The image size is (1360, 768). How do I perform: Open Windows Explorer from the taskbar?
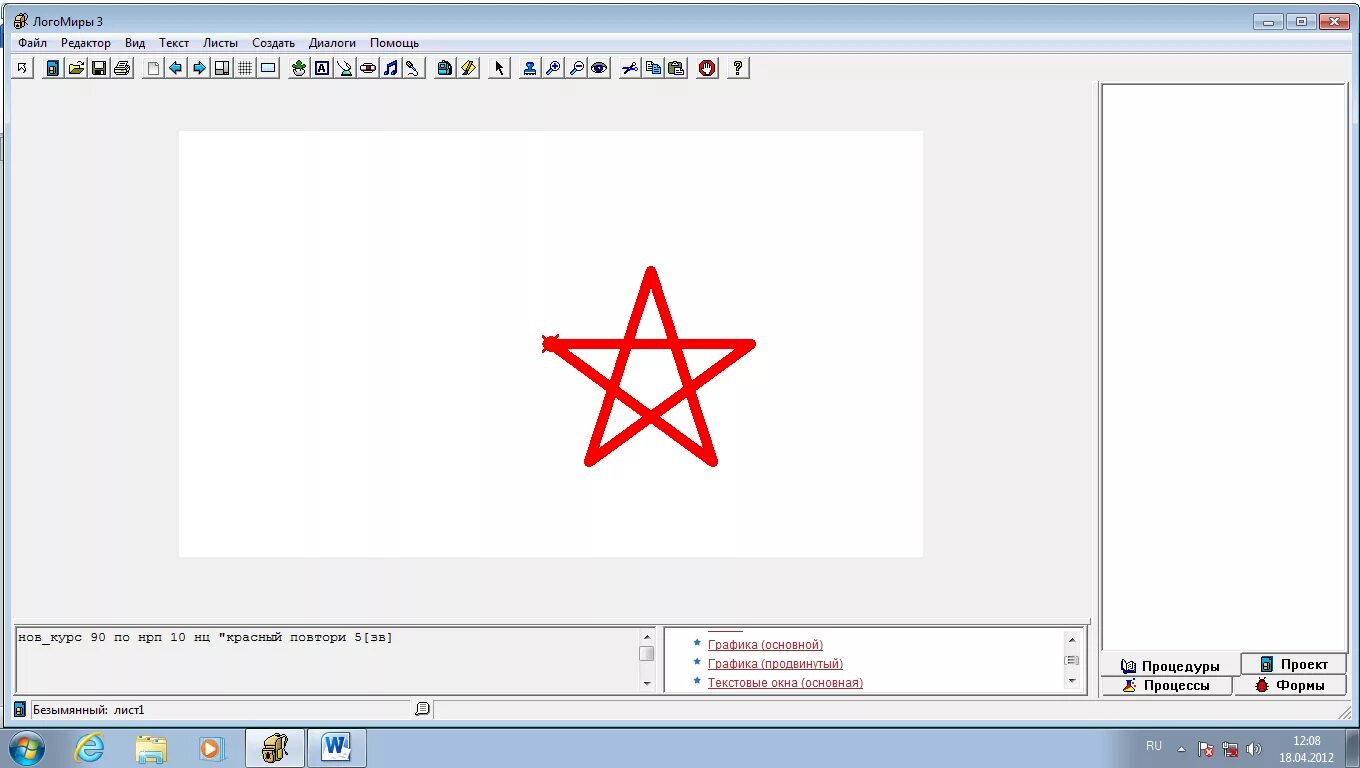[x=151, y=748]
